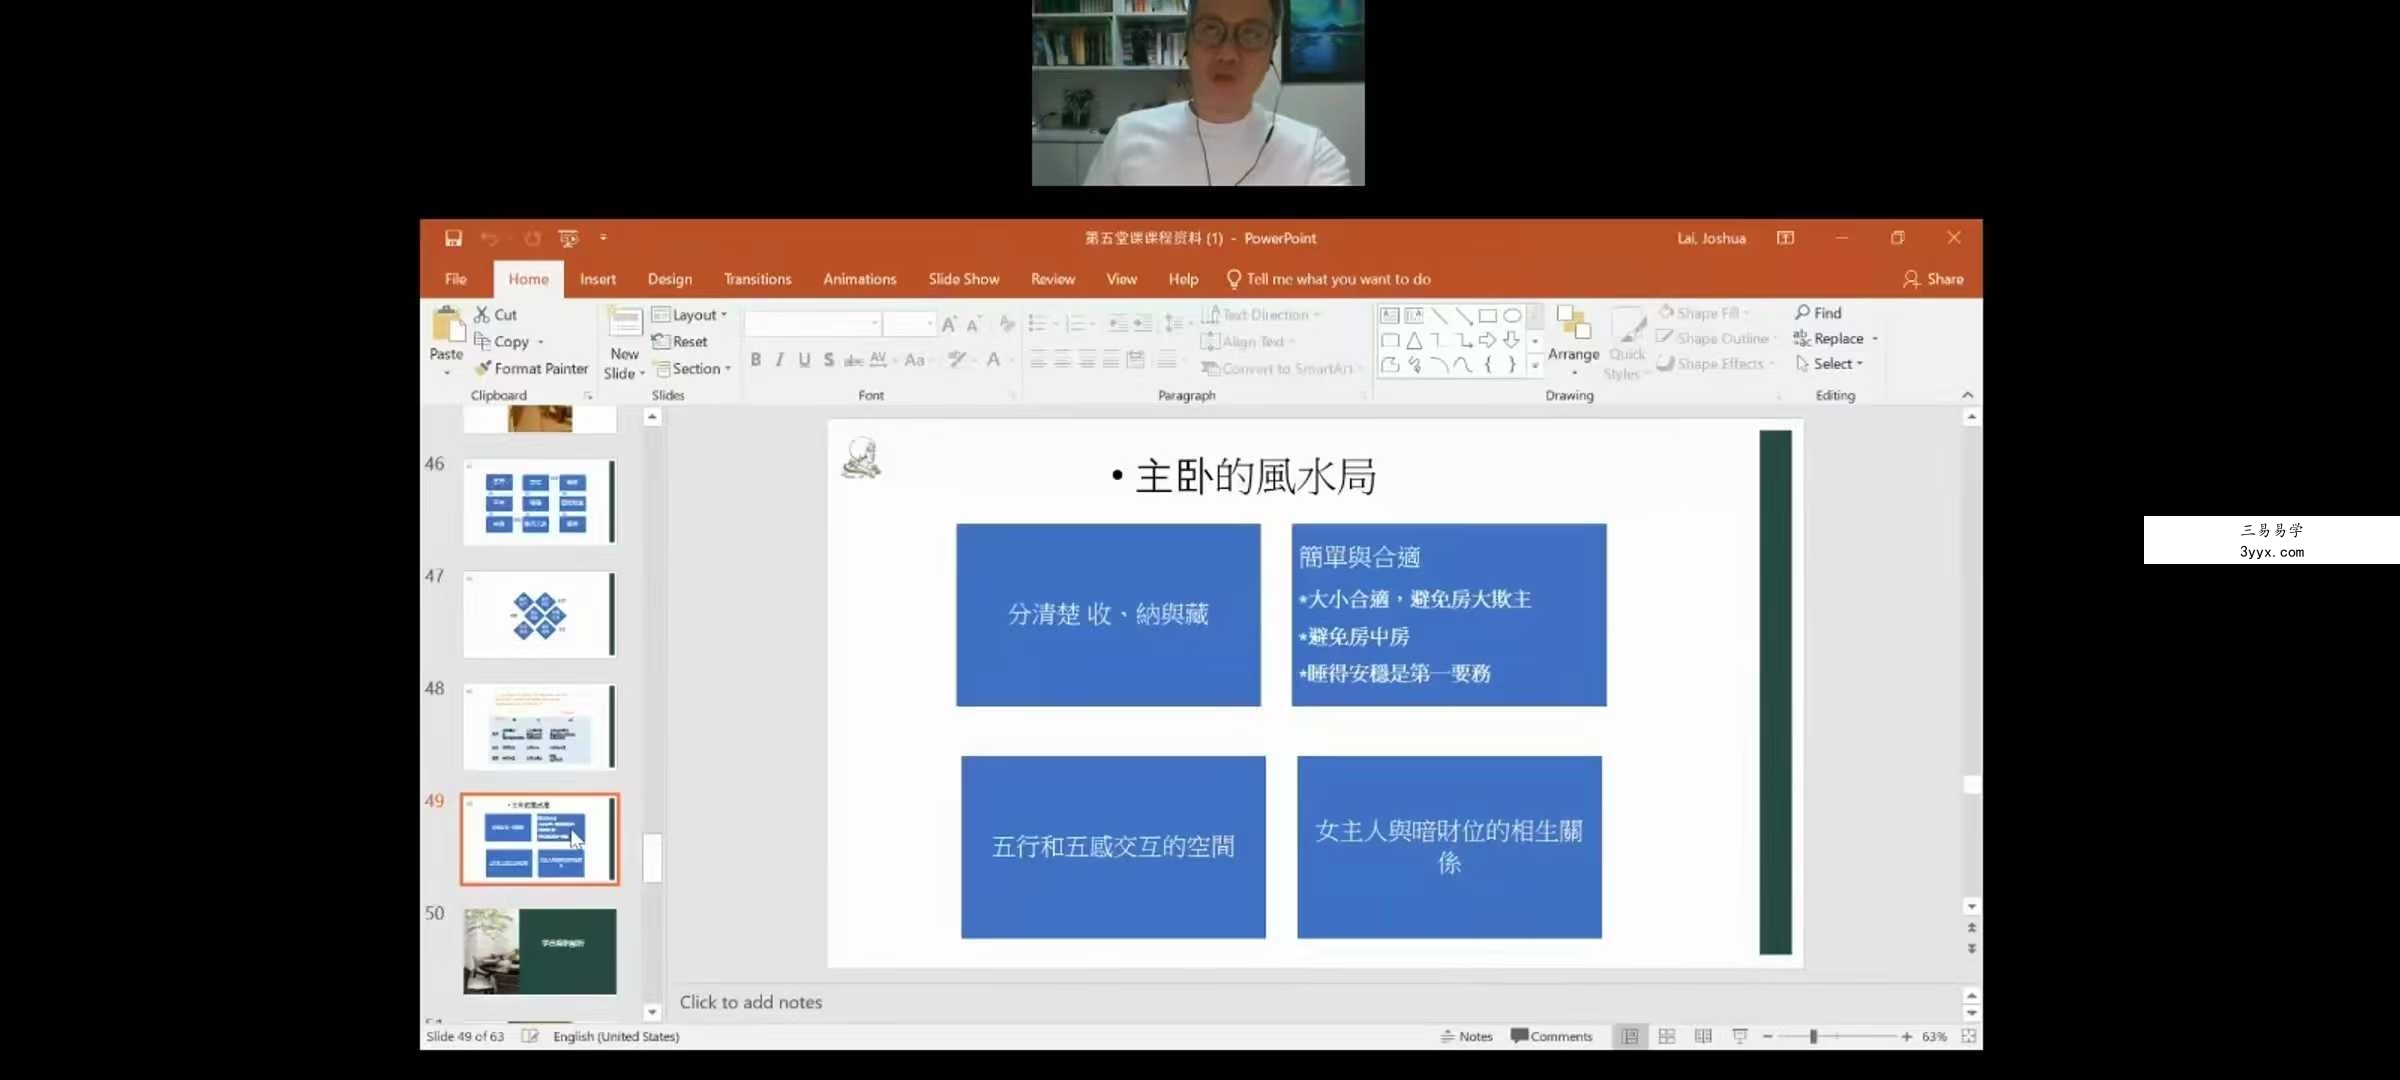
Task: Click Tell me what you want to do
Action: point(1329,279)
